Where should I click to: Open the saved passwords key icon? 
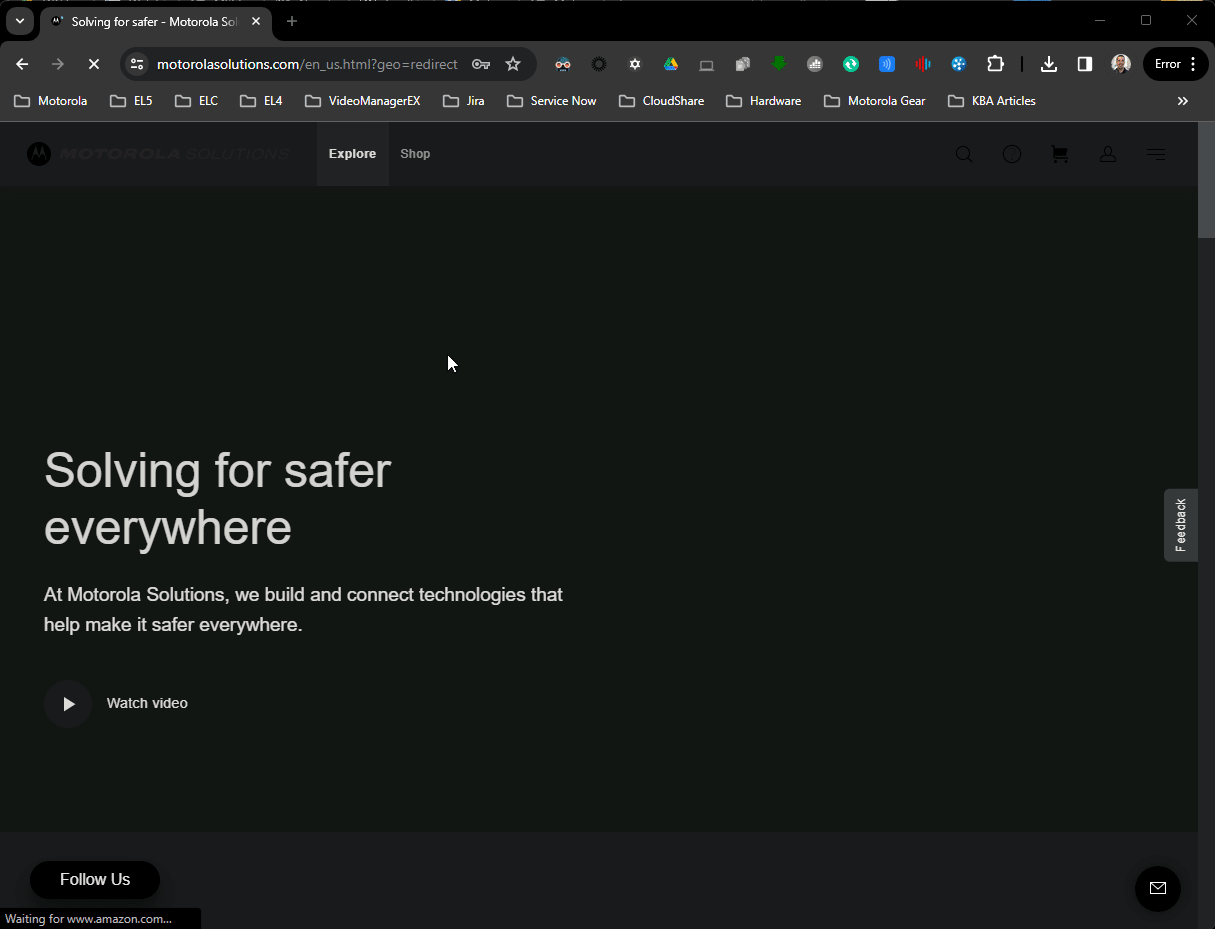(x=481, y=64)
